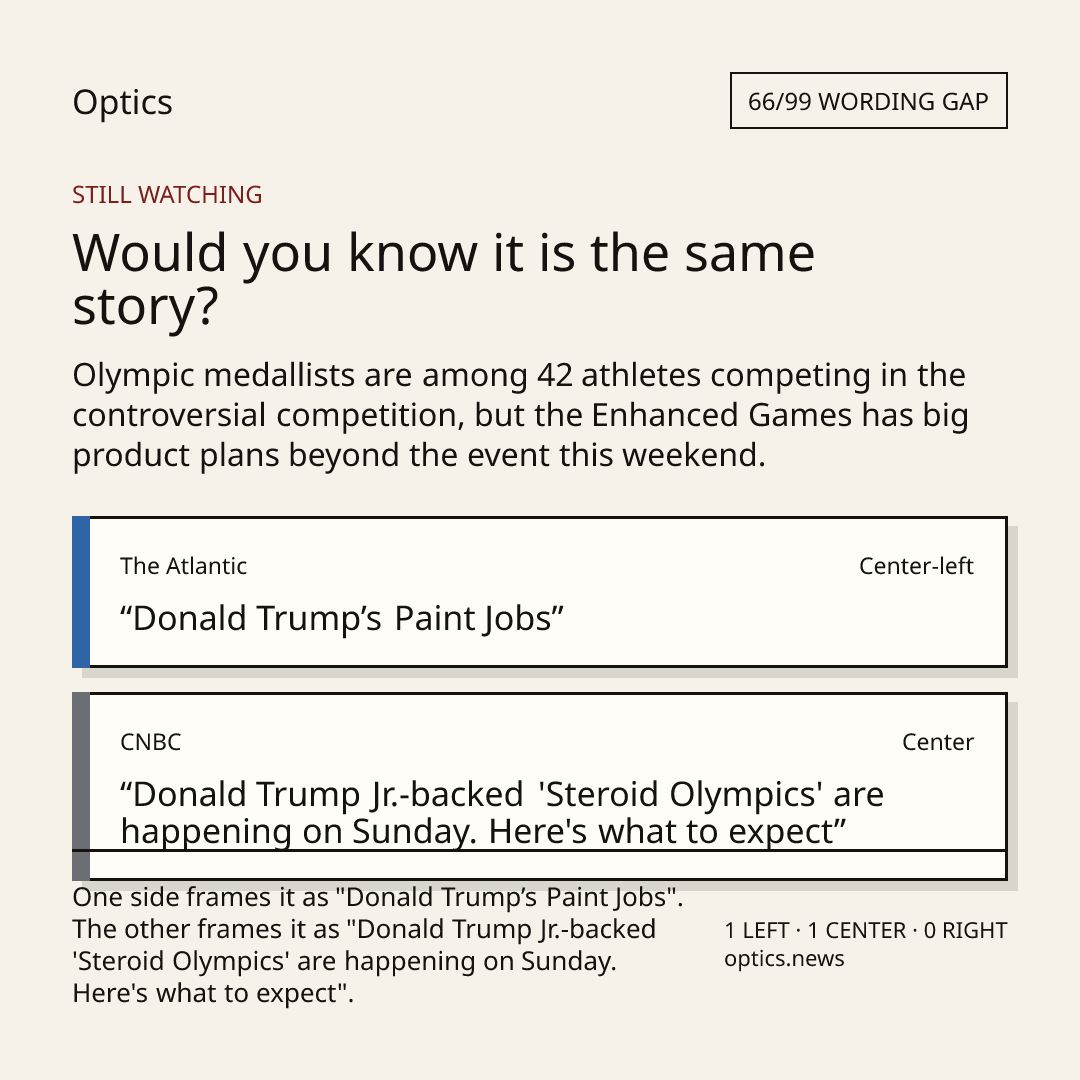This screenshot has width=1080, height=1080.
Task: Click the headline 'Would you know it is the same story?'
Action: coord(444,279)
